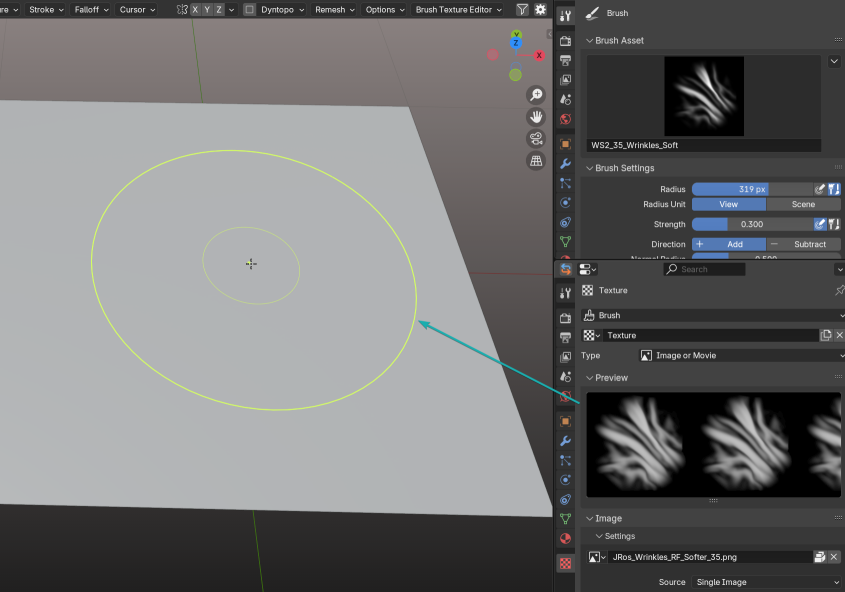The width and height of the screenshot is (845, 592).
Task: Open Scene tab in upper Properties editor
Action: click(565, 99)
